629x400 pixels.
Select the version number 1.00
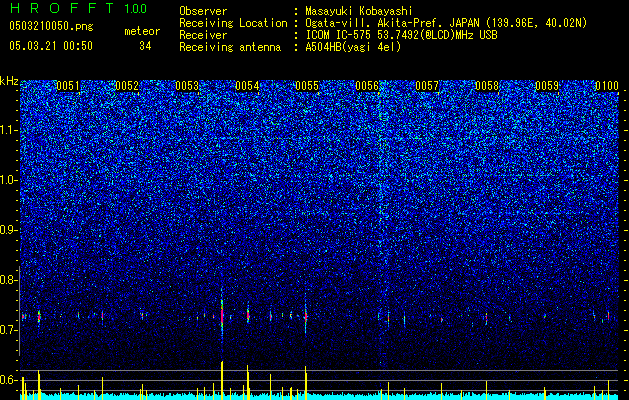[x=136, y=8]
